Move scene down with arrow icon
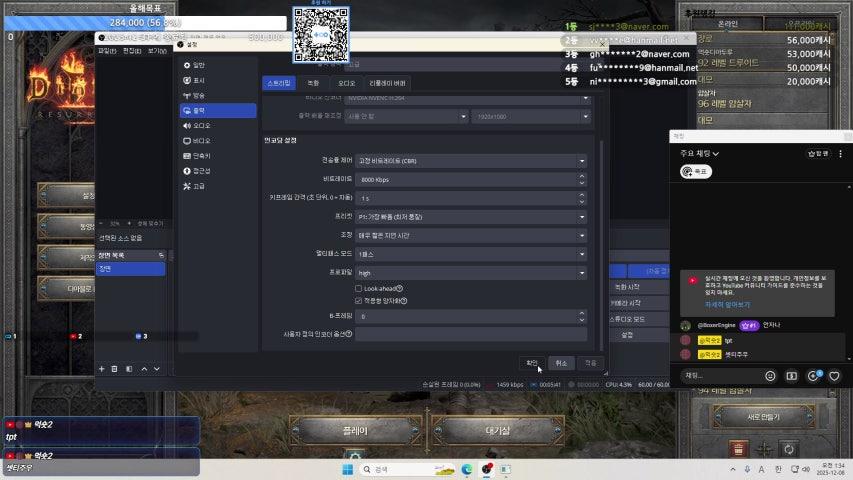 click(157, 369)
